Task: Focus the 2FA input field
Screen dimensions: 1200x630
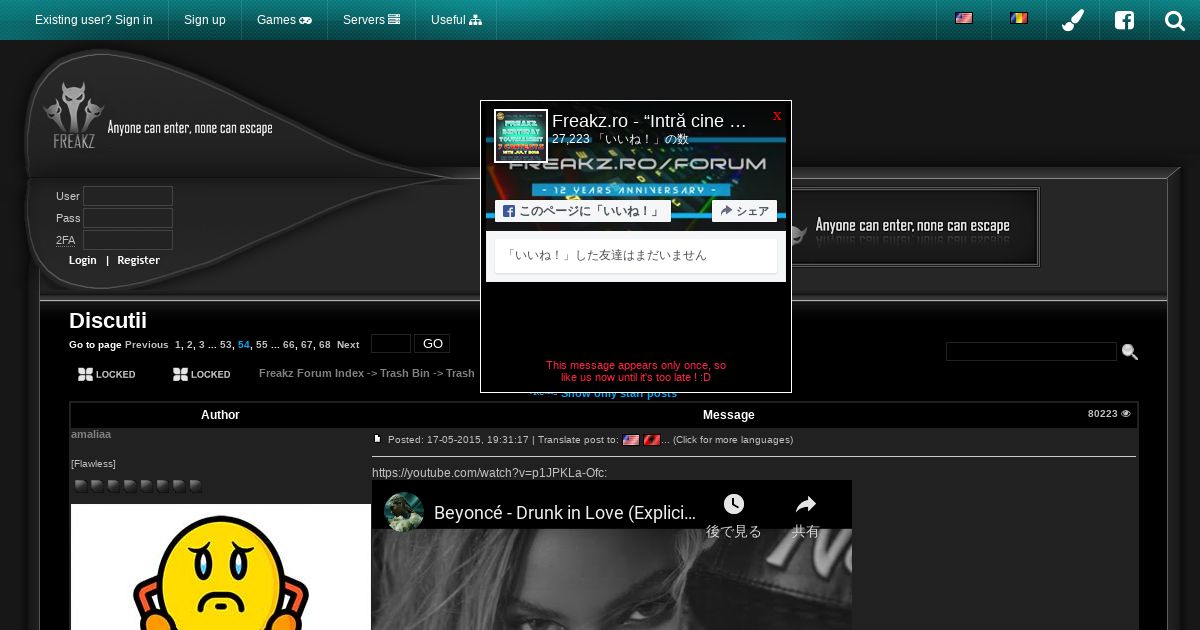Action: click(x=128, y=240)
